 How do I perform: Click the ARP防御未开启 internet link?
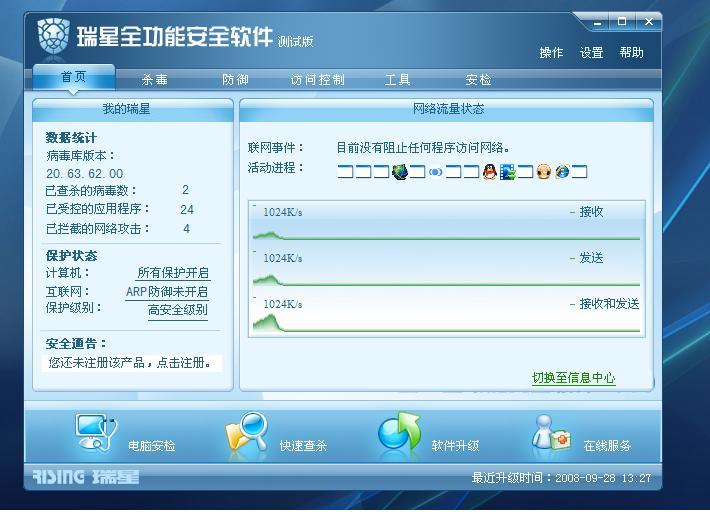coord(167,292)
